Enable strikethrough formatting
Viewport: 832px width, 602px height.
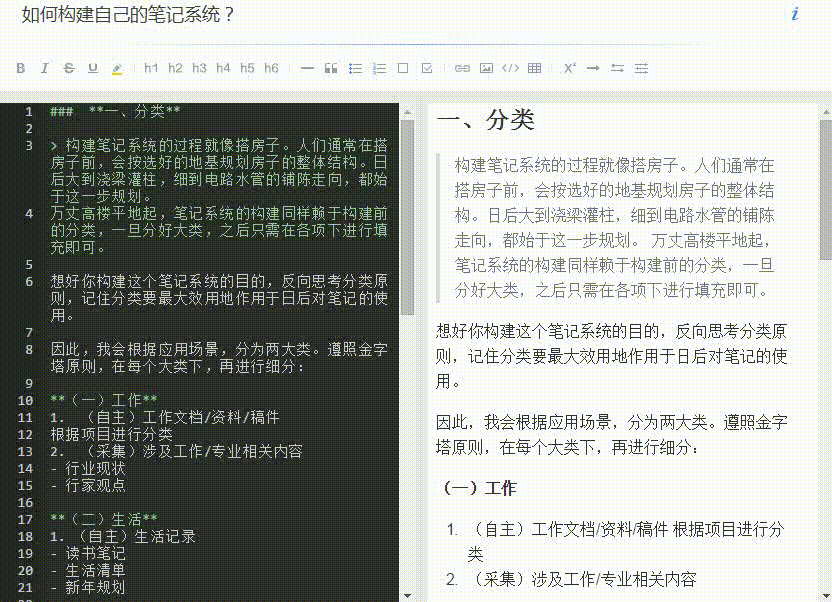[x=69, y=68]
